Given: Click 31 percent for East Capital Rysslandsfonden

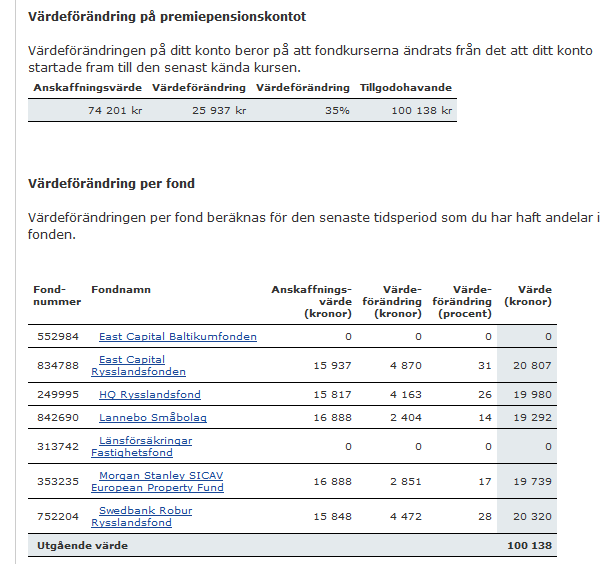Looking at the screenshot, I should (x=485, y=366).
